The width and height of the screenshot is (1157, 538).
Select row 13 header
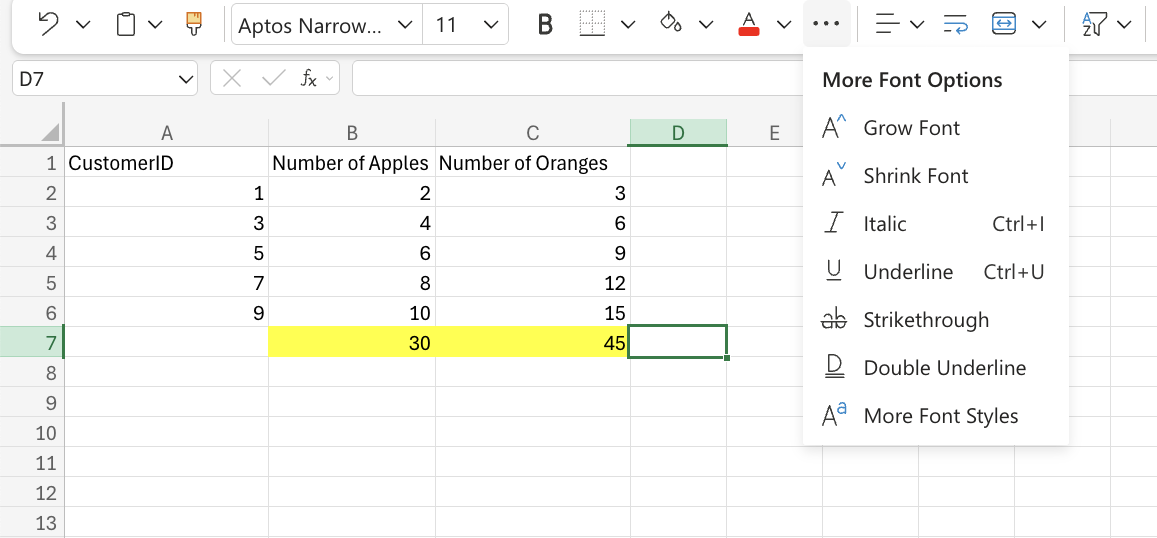click(32, 523)
